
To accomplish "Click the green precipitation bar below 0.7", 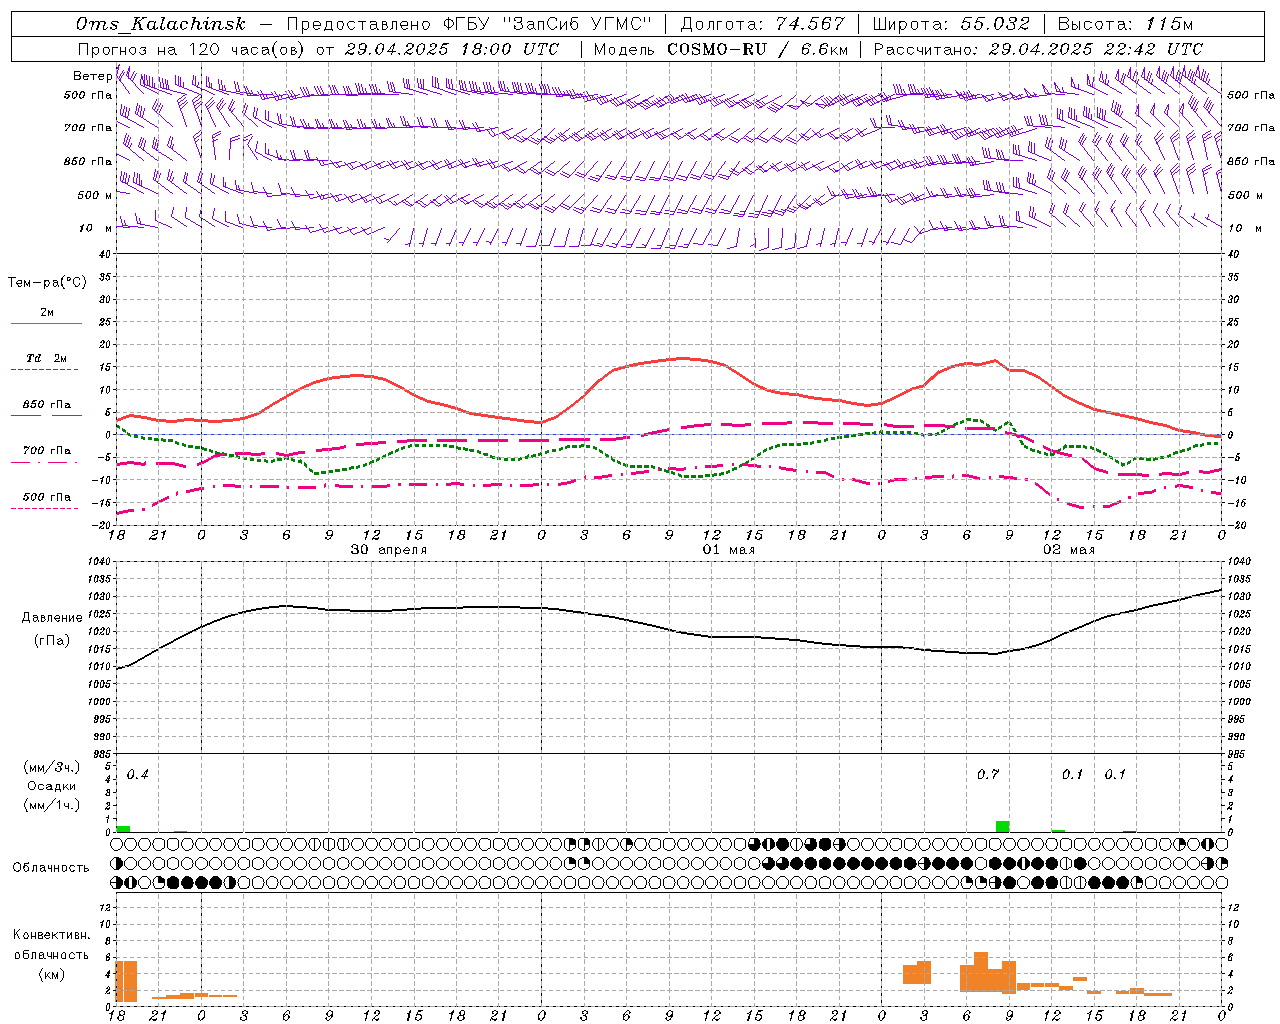I will 1002,826.
